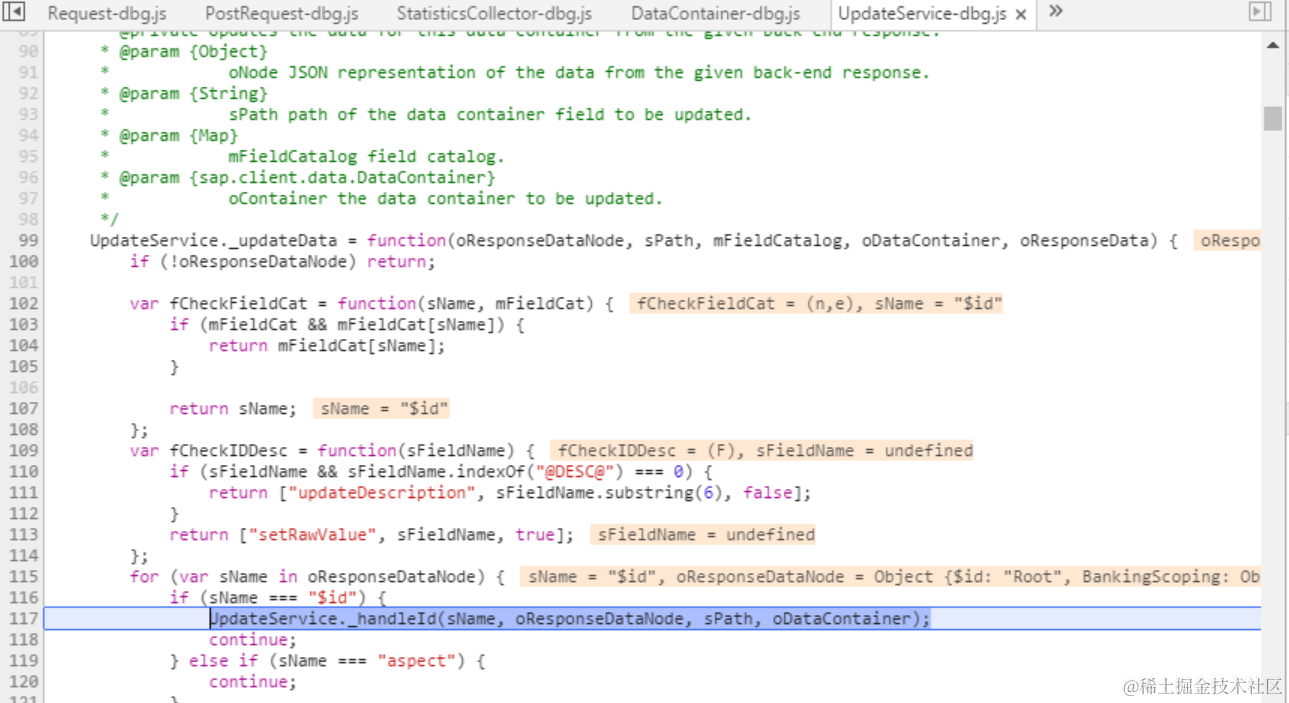The height and width of the screenshot is (703, 1289).
Task: Open the DataContainer-dbg.js tab
Action: pos(716,14)
